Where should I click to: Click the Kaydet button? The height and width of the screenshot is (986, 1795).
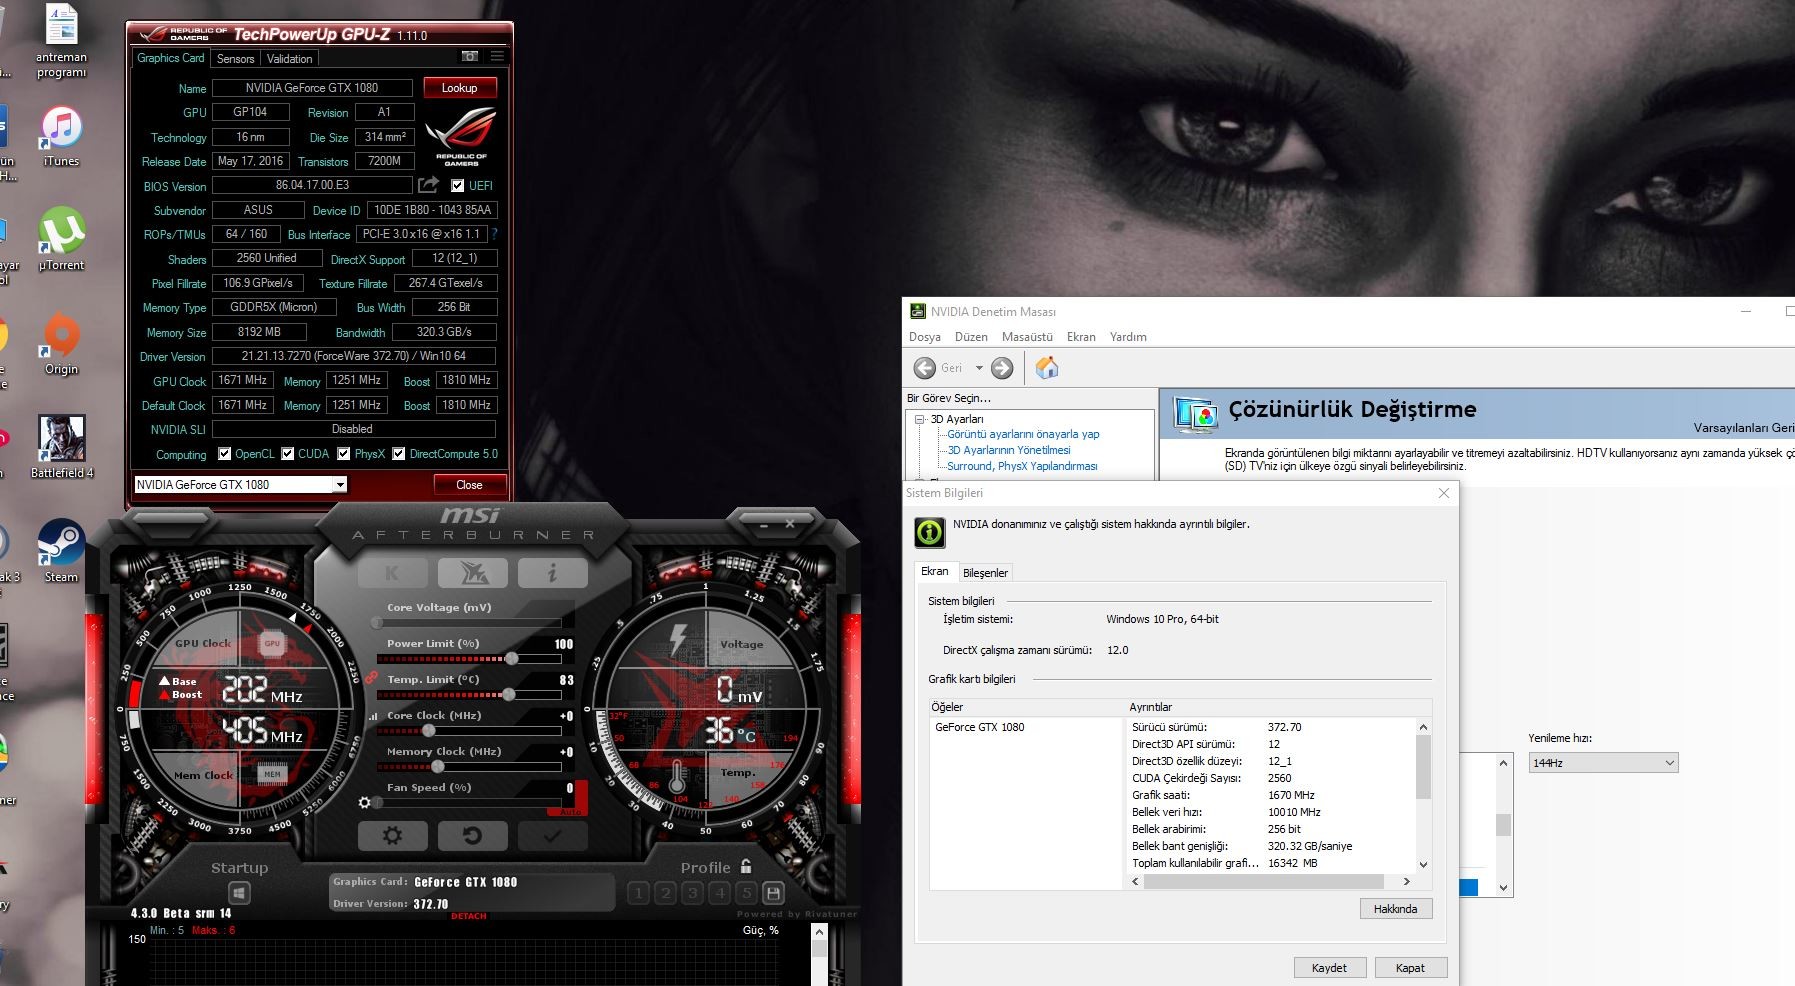pyautogui.click(x=1329, y=968)
